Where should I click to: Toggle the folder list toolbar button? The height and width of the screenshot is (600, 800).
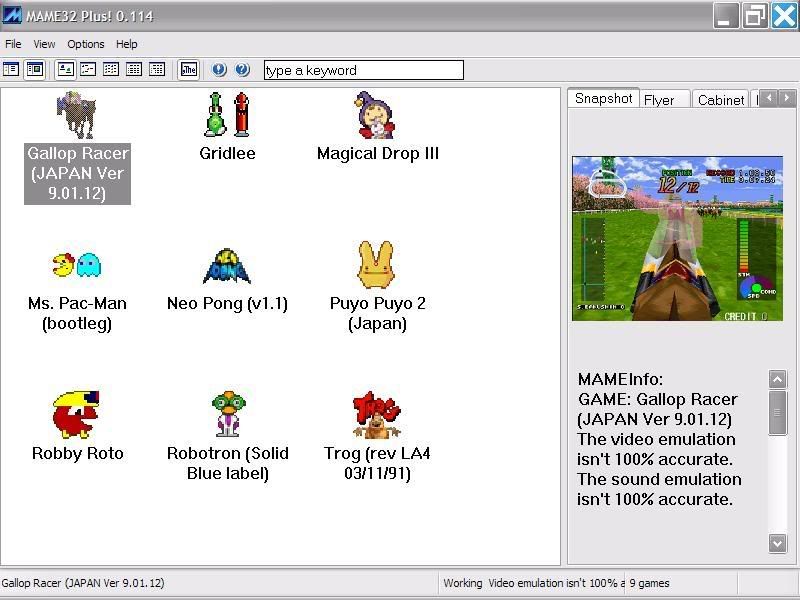[11, 69]
